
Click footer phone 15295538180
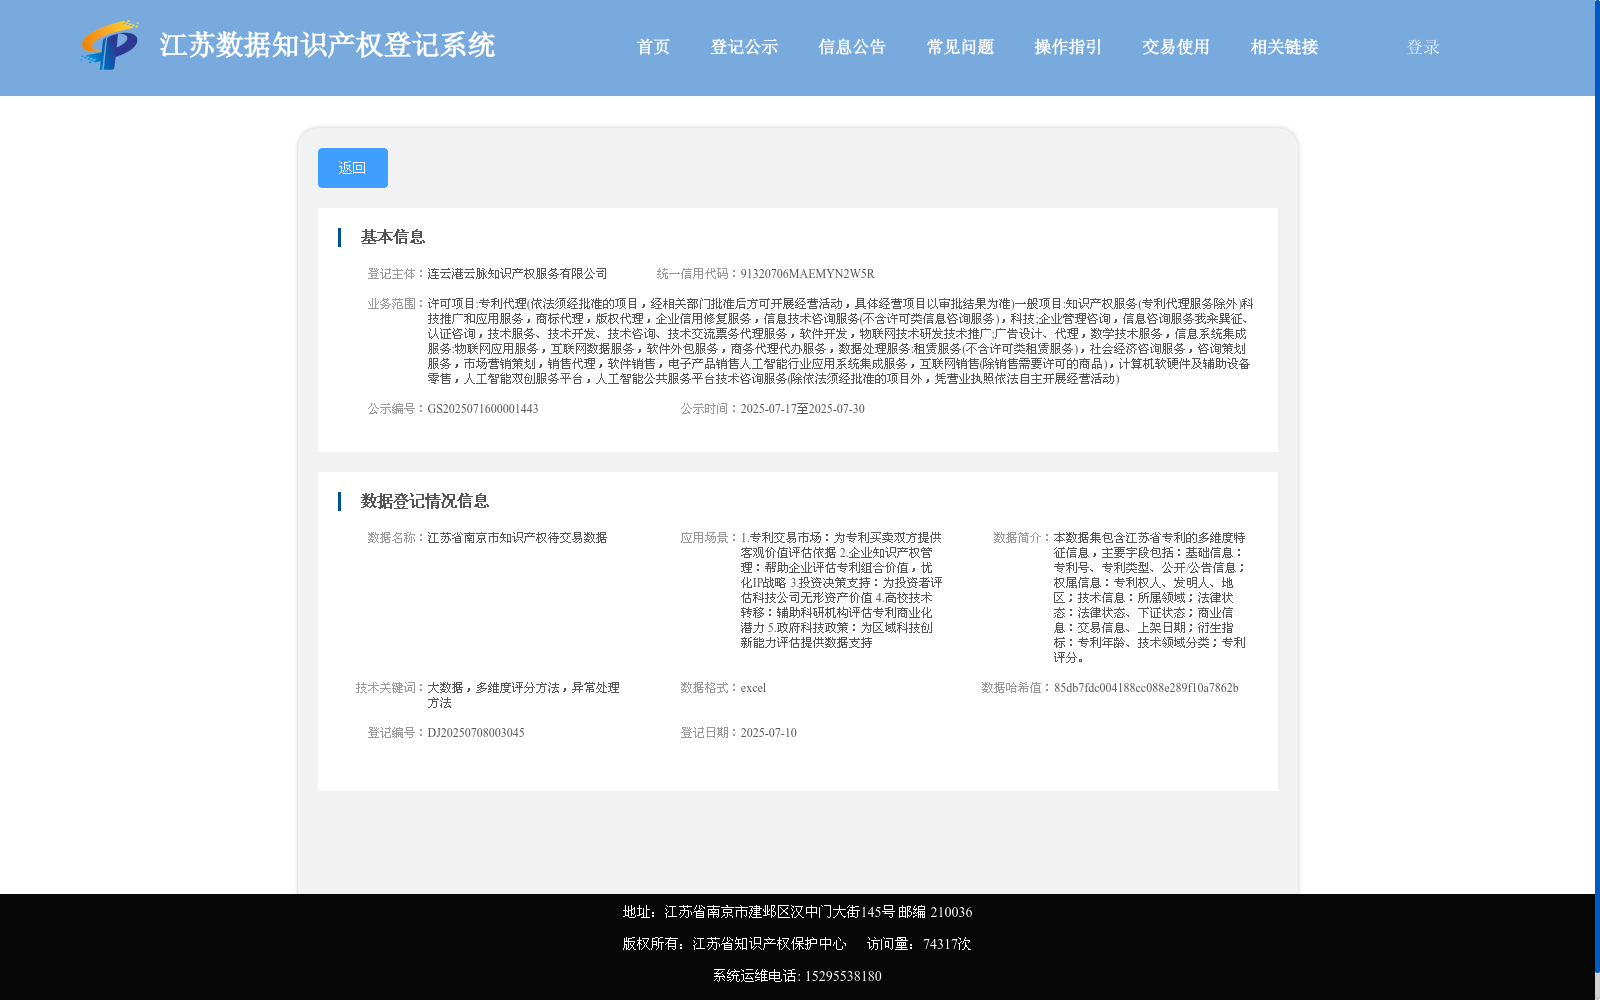point(843,976)
